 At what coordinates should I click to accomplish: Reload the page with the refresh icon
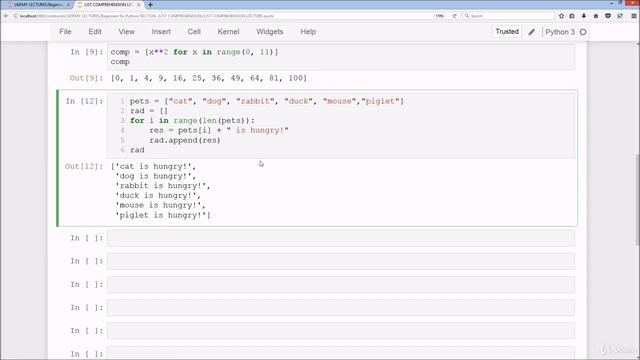coord(454,16)
